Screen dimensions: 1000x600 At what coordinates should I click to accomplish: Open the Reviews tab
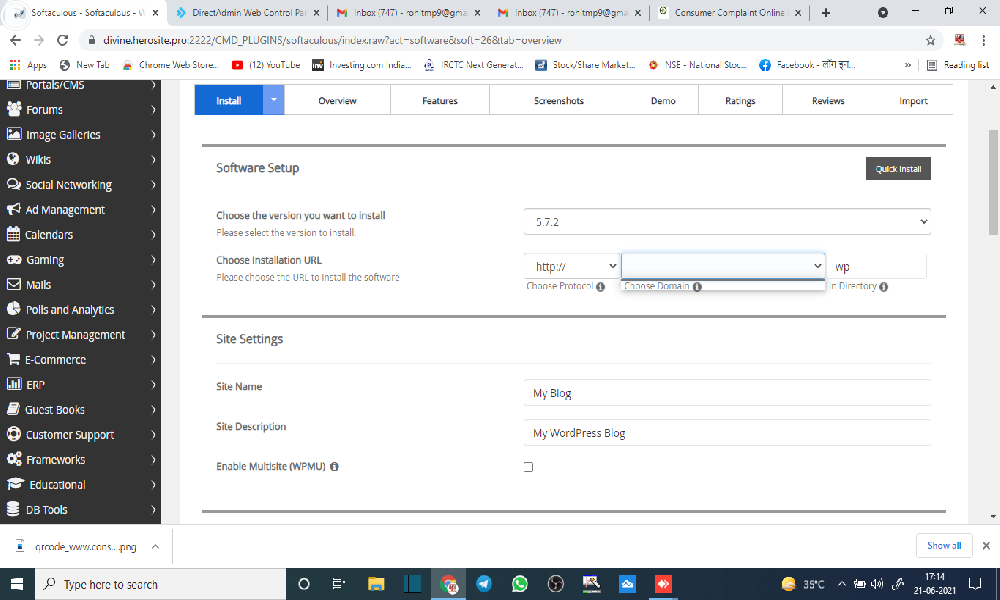828,101
